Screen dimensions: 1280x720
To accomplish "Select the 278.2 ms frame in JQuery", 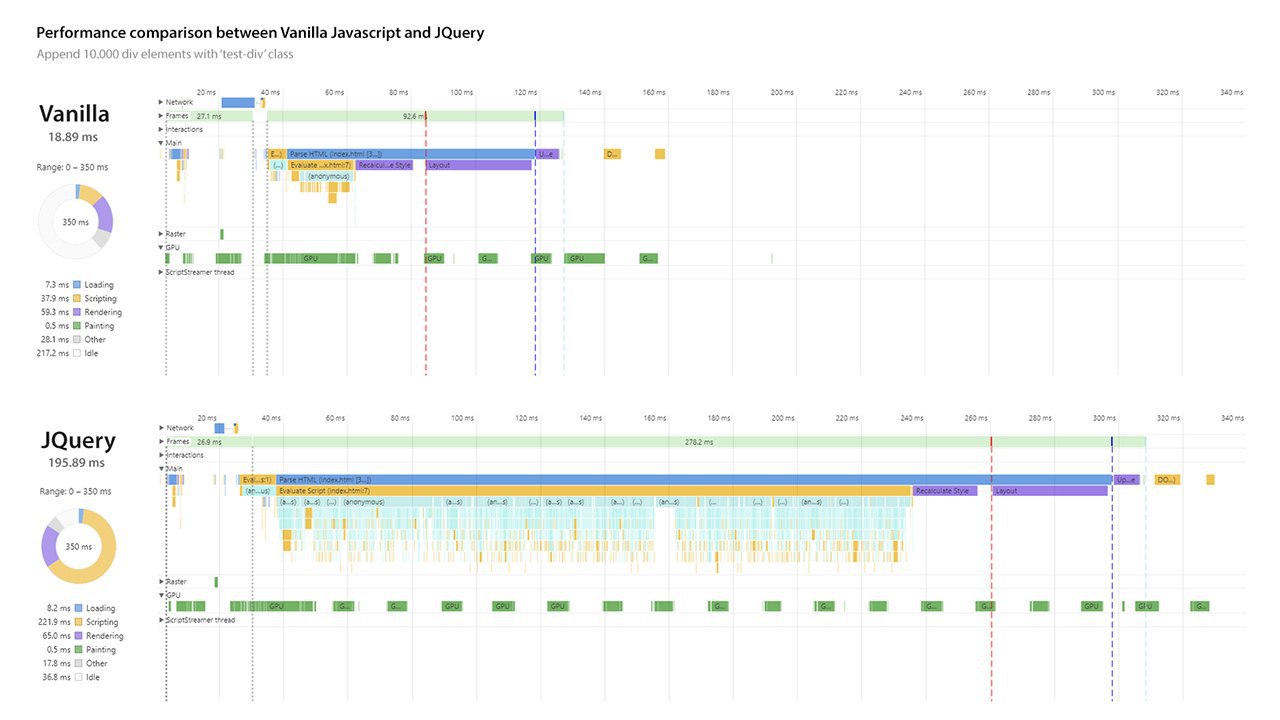I will pyautogui.click(x=699, y=441).
